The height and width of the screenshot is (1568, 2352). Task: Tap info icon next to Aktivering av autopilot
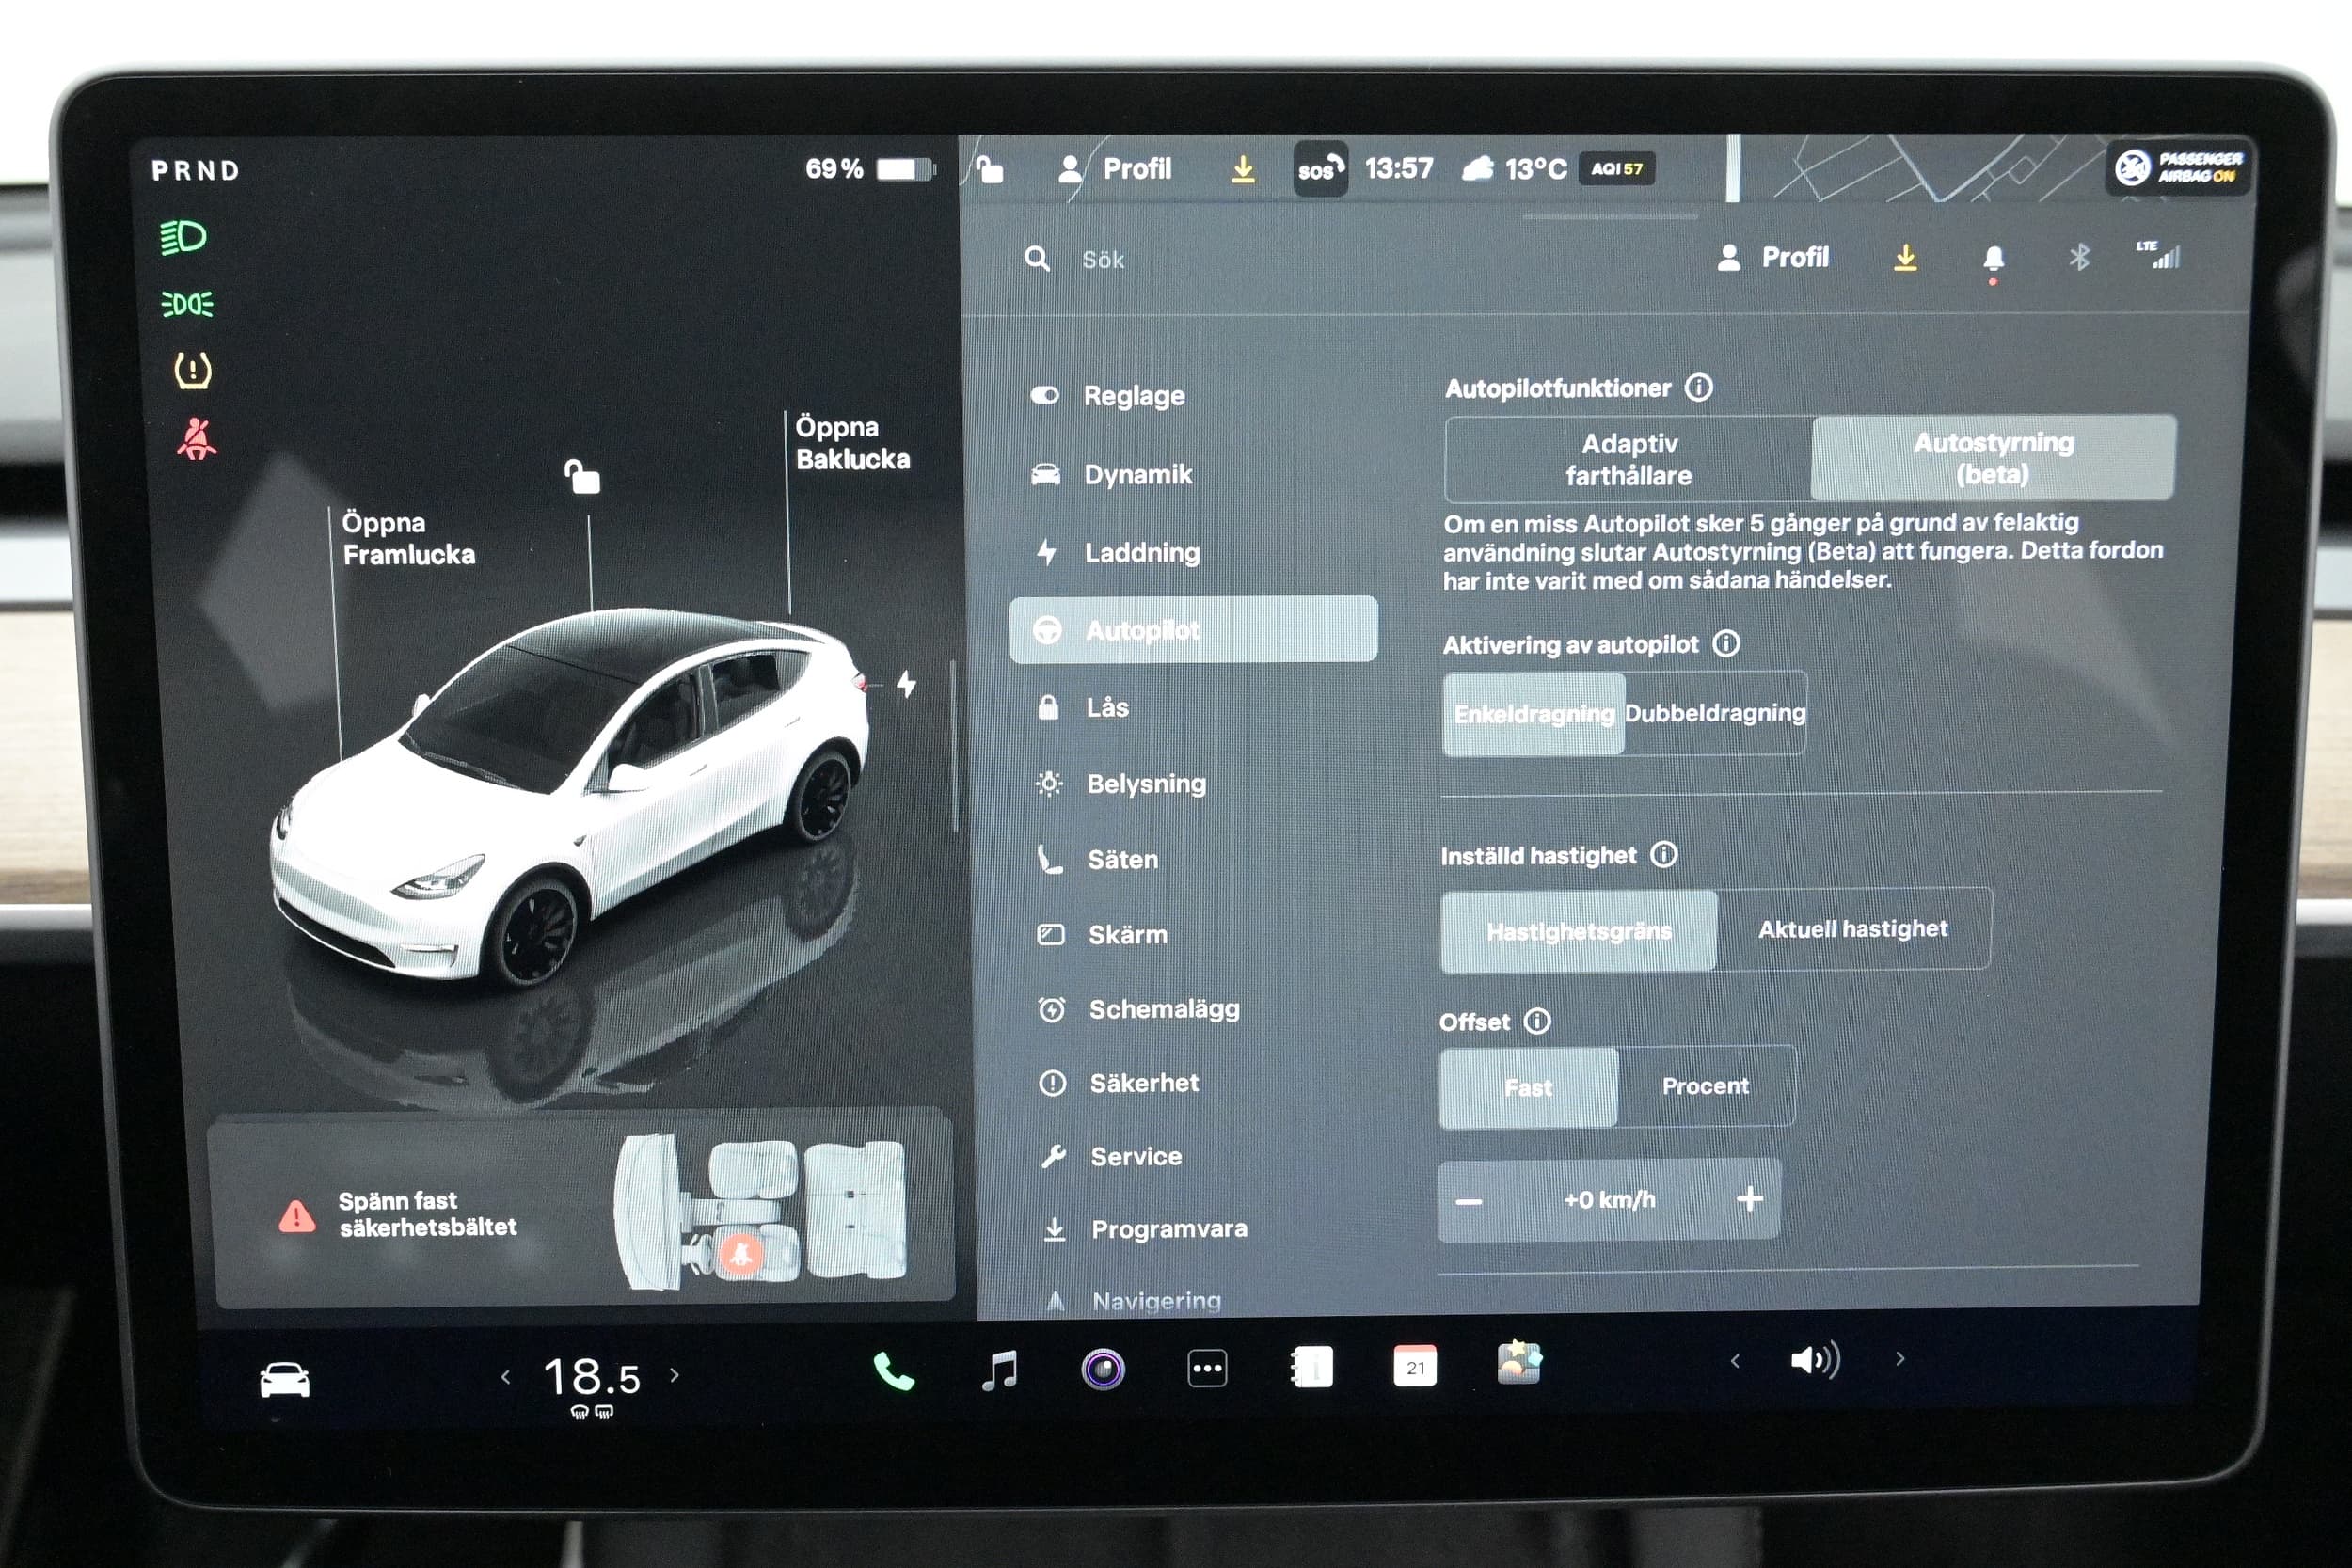[x=1726, y=643]
